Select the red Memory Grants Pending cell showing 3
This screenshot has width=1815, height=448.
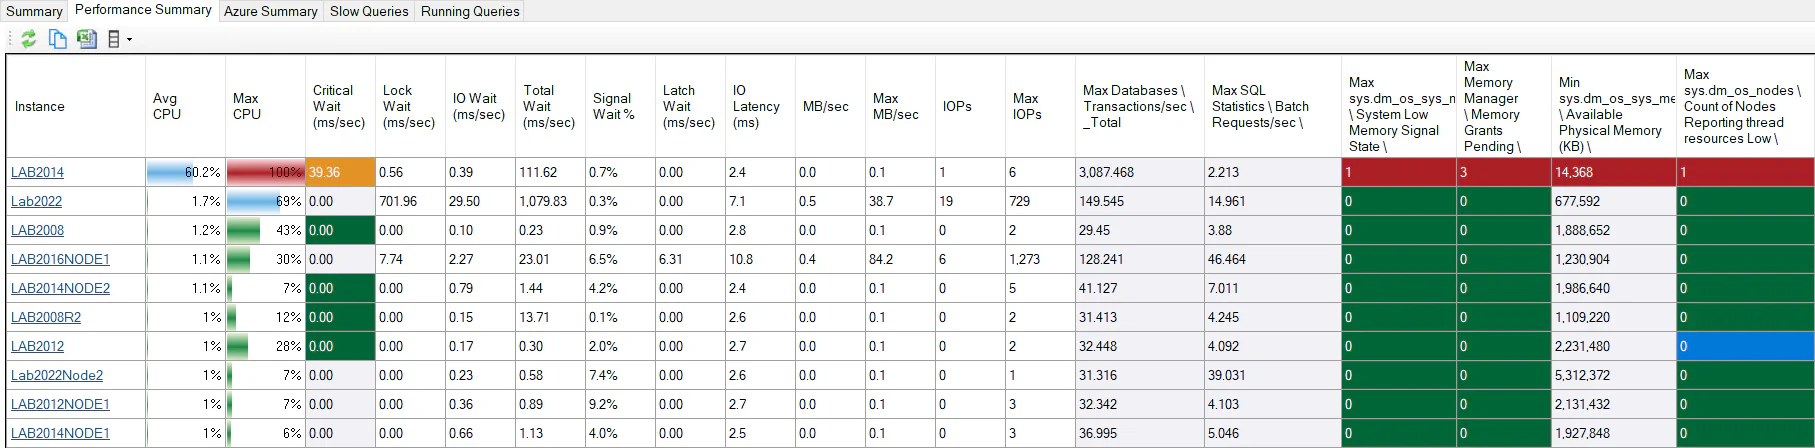click(1503, 172)
